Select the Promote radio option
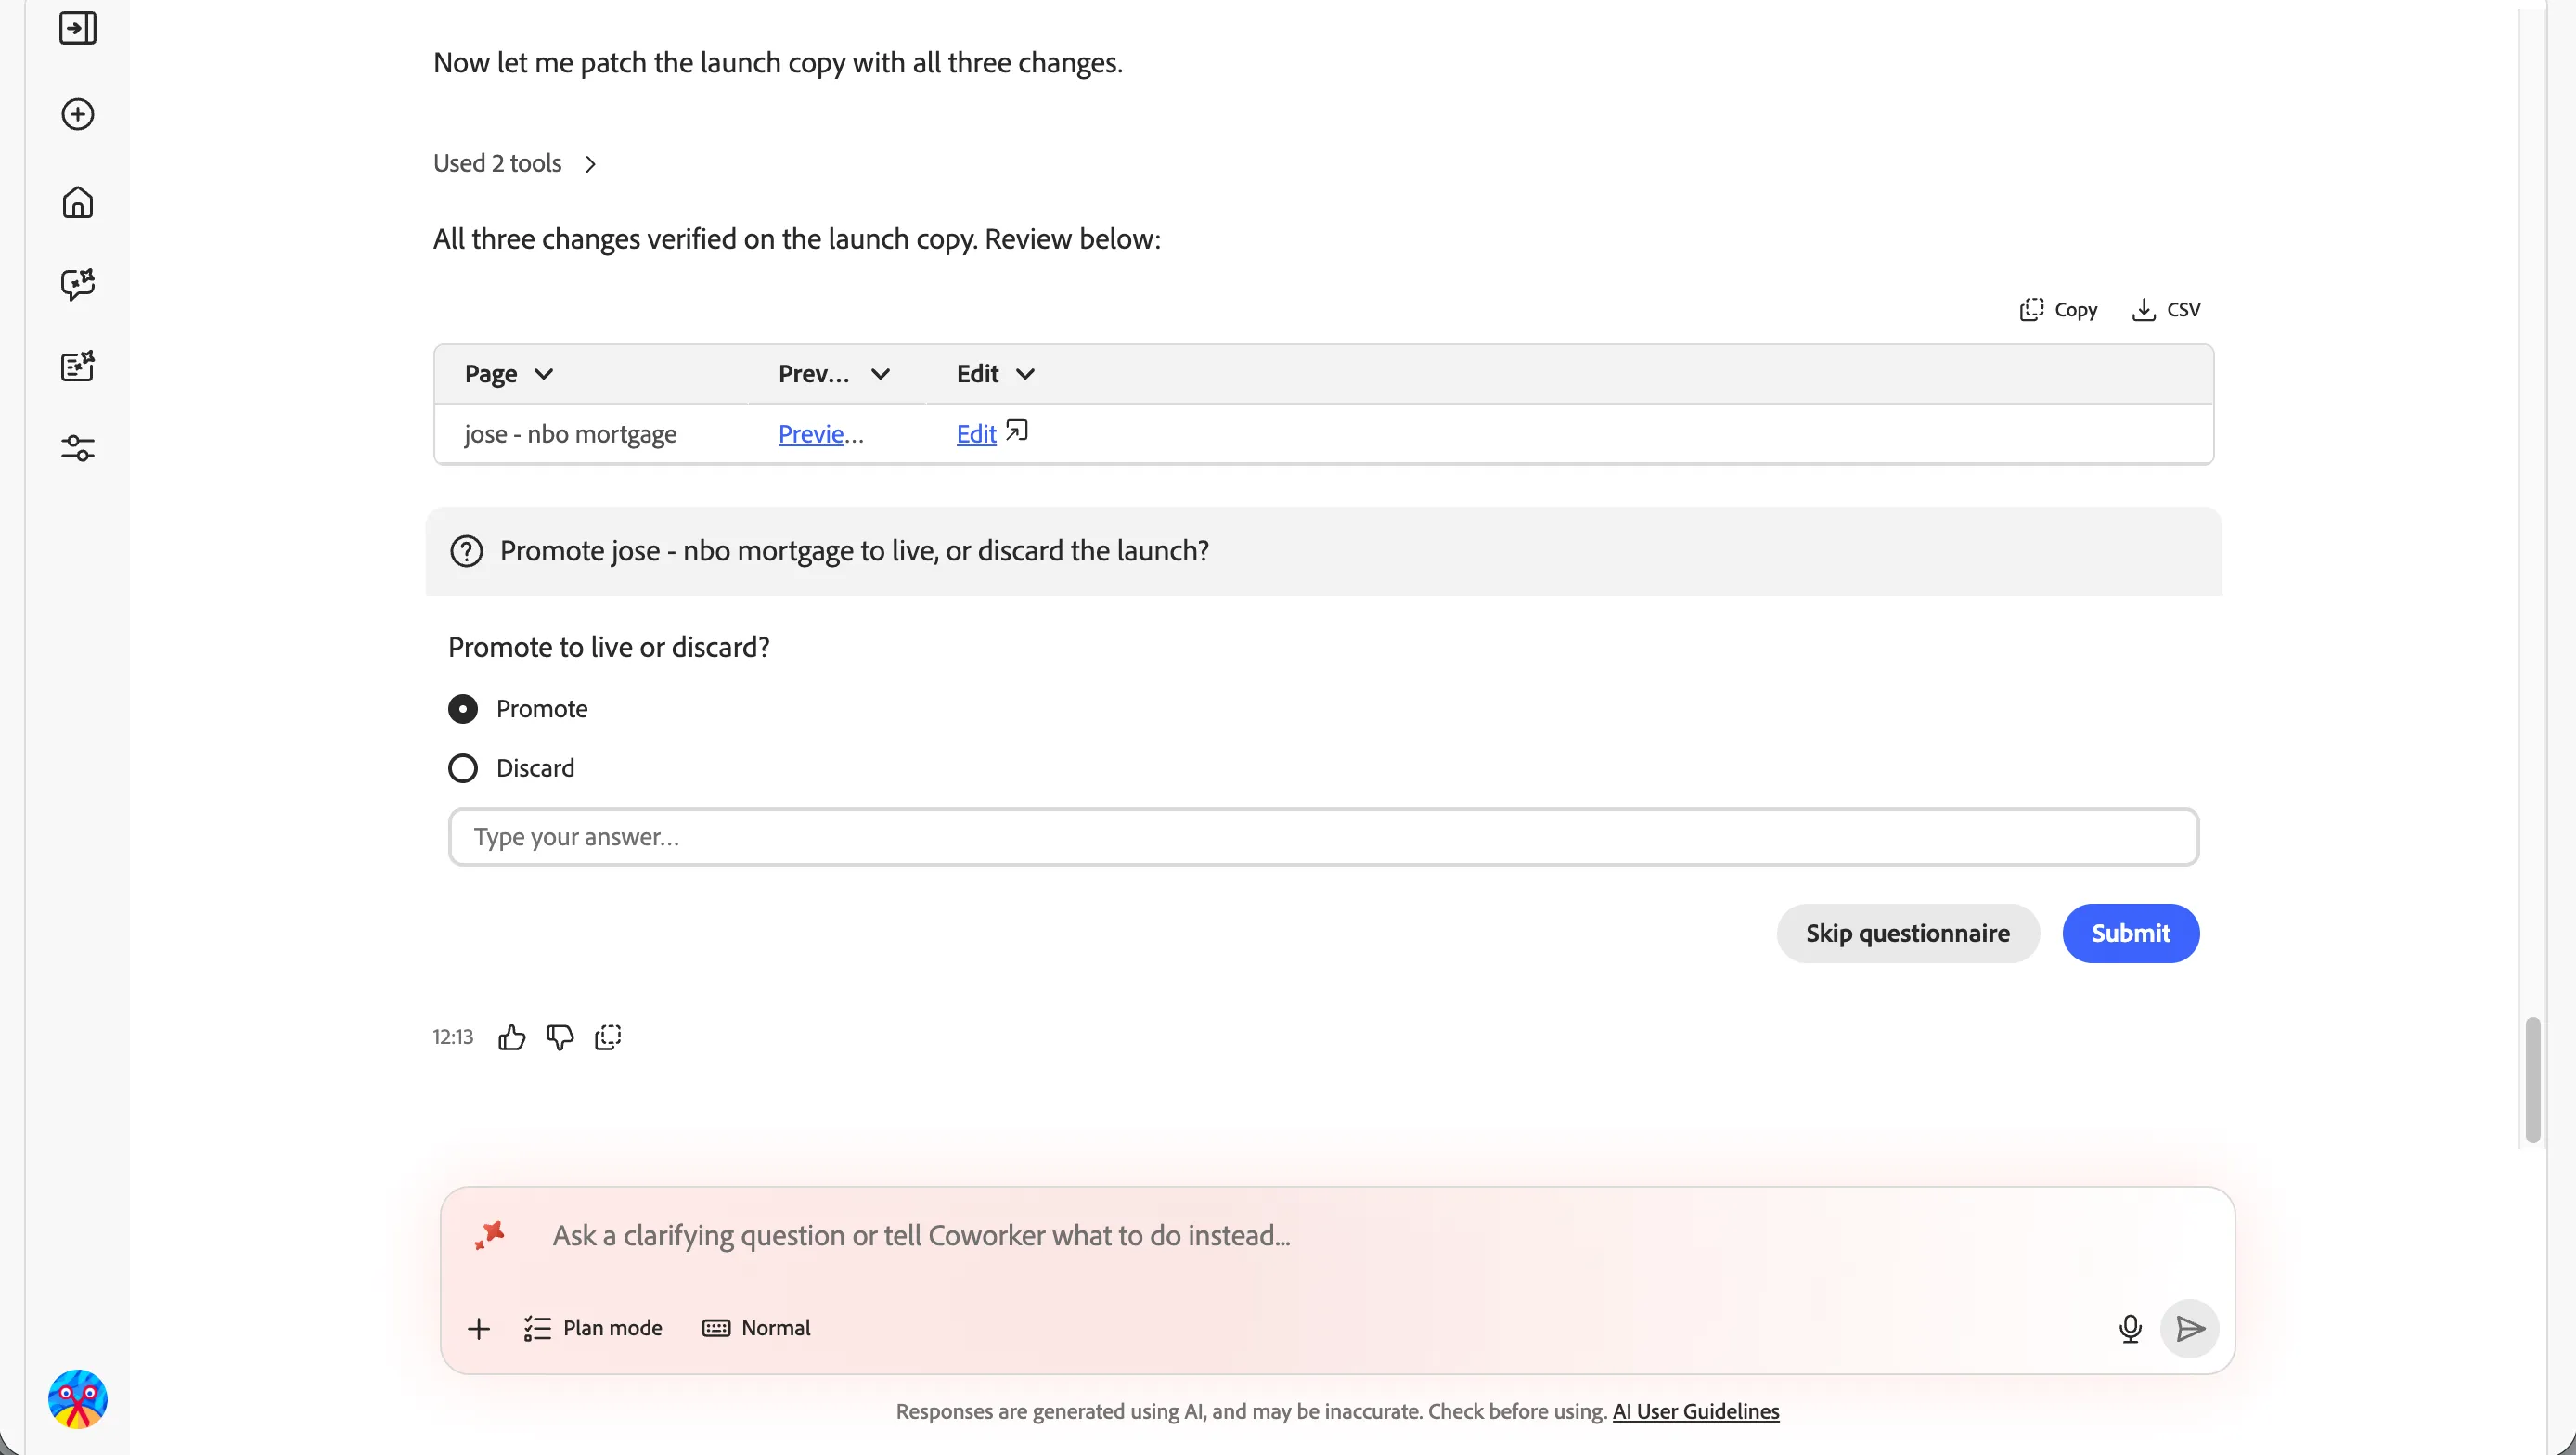Screen dimensions: 2576x1455 coord(463,709)
